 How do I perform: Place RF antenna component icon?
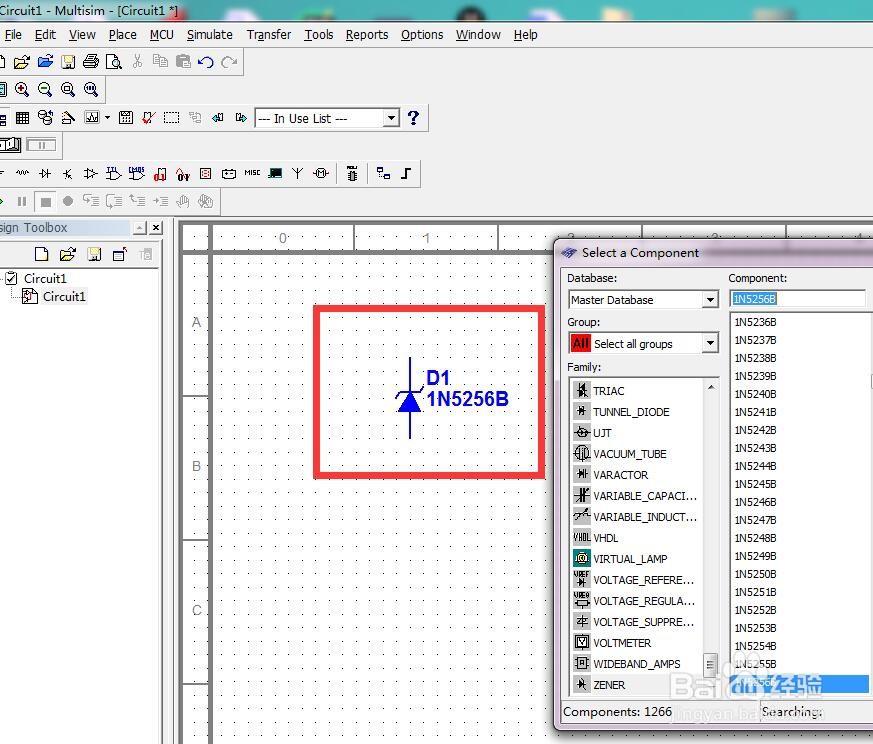pyautogui.click(x=298, y=174)
